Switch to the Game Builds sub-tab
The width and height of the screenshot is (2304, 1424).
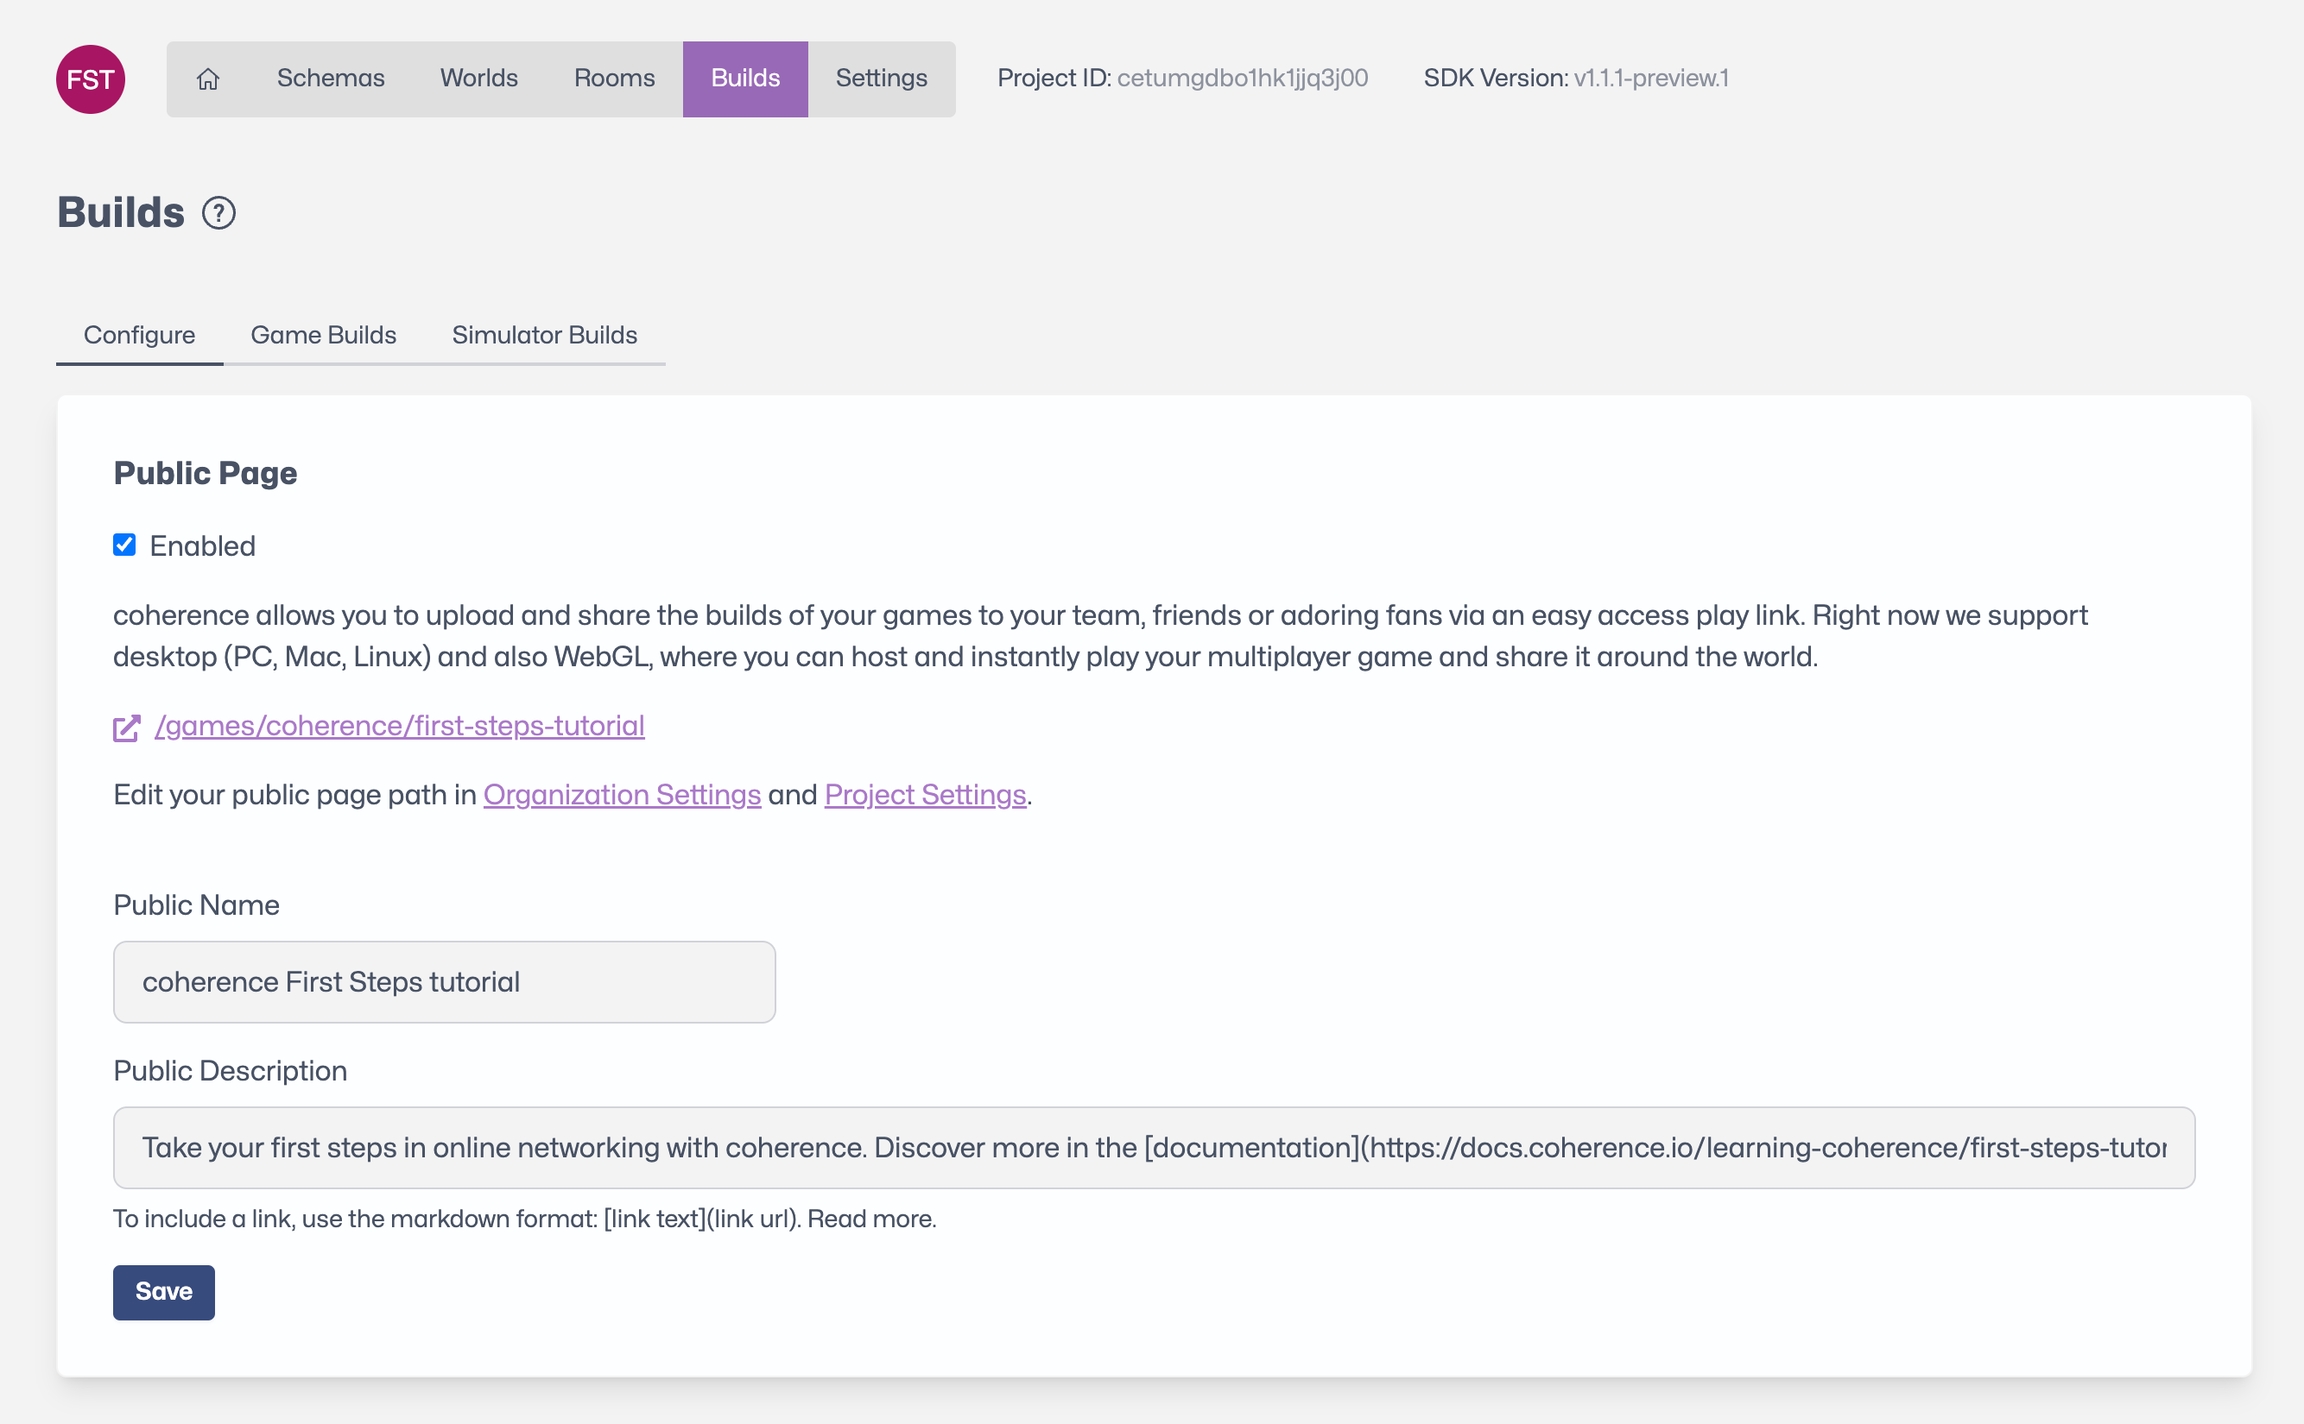click(x=323, y=335)
